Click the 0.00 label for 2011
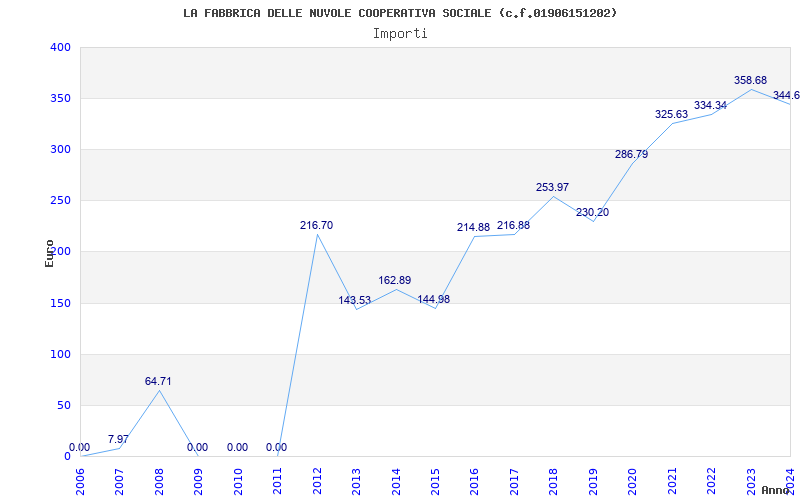 click(277, 447)
